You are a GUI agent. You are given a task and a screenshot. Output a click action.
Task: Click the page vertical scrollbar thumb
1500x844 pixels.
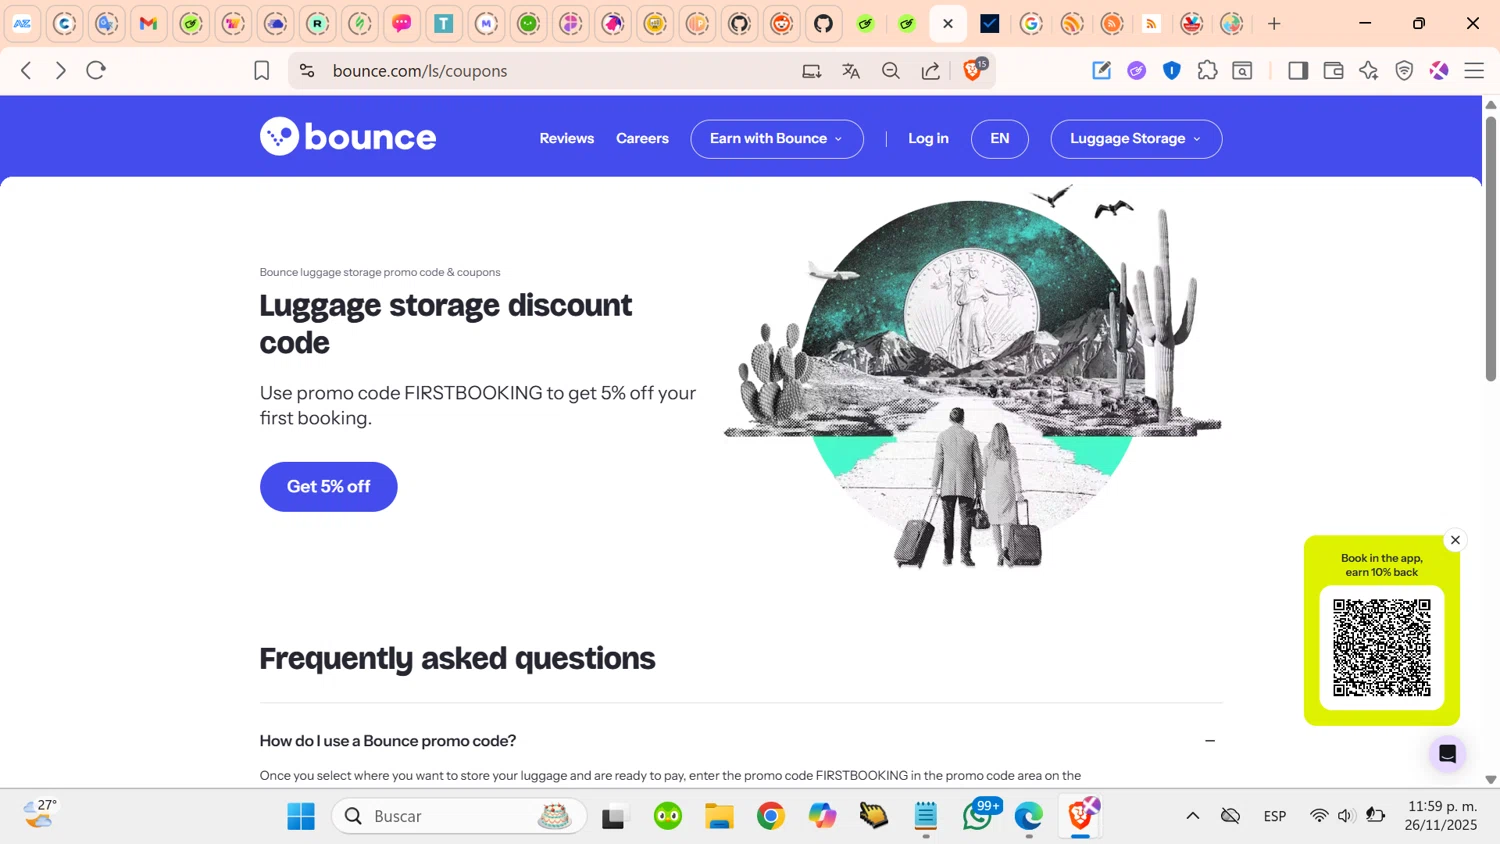coord(1491,248)
